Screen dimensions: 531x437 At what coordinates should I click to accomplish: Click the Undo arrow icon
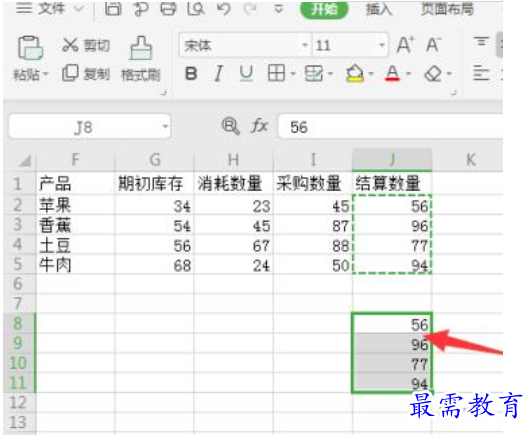(224, 8)
